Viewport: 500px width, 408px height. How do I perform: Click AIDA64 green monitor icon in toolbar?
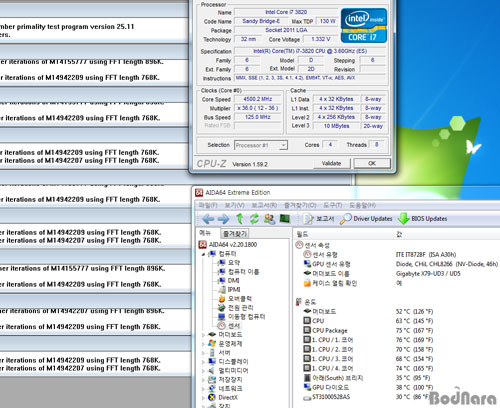coord(285,219)
